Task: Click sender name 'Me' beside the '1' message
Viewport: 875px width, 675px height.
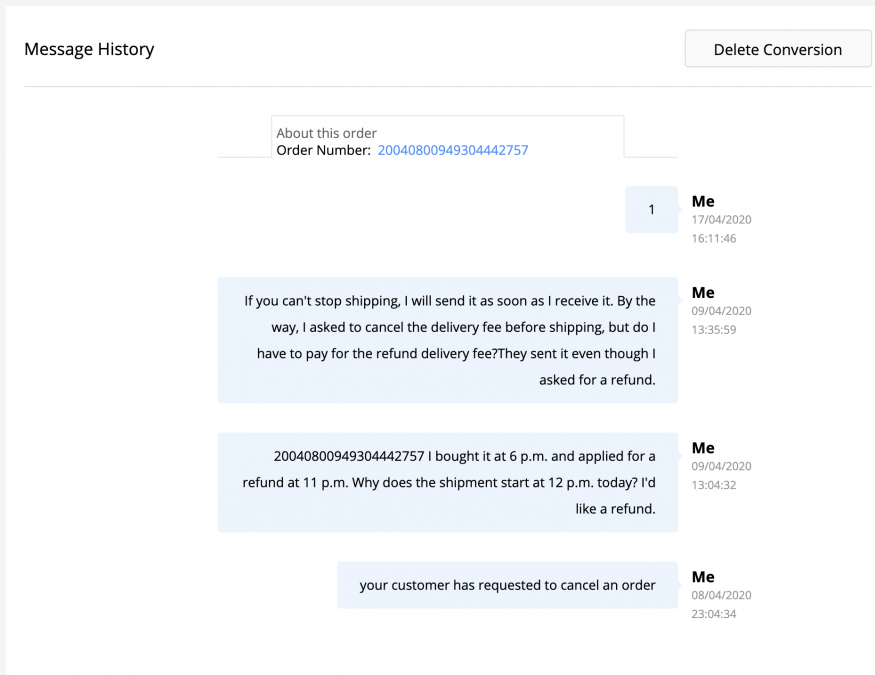Action: (x=703, y=201)
